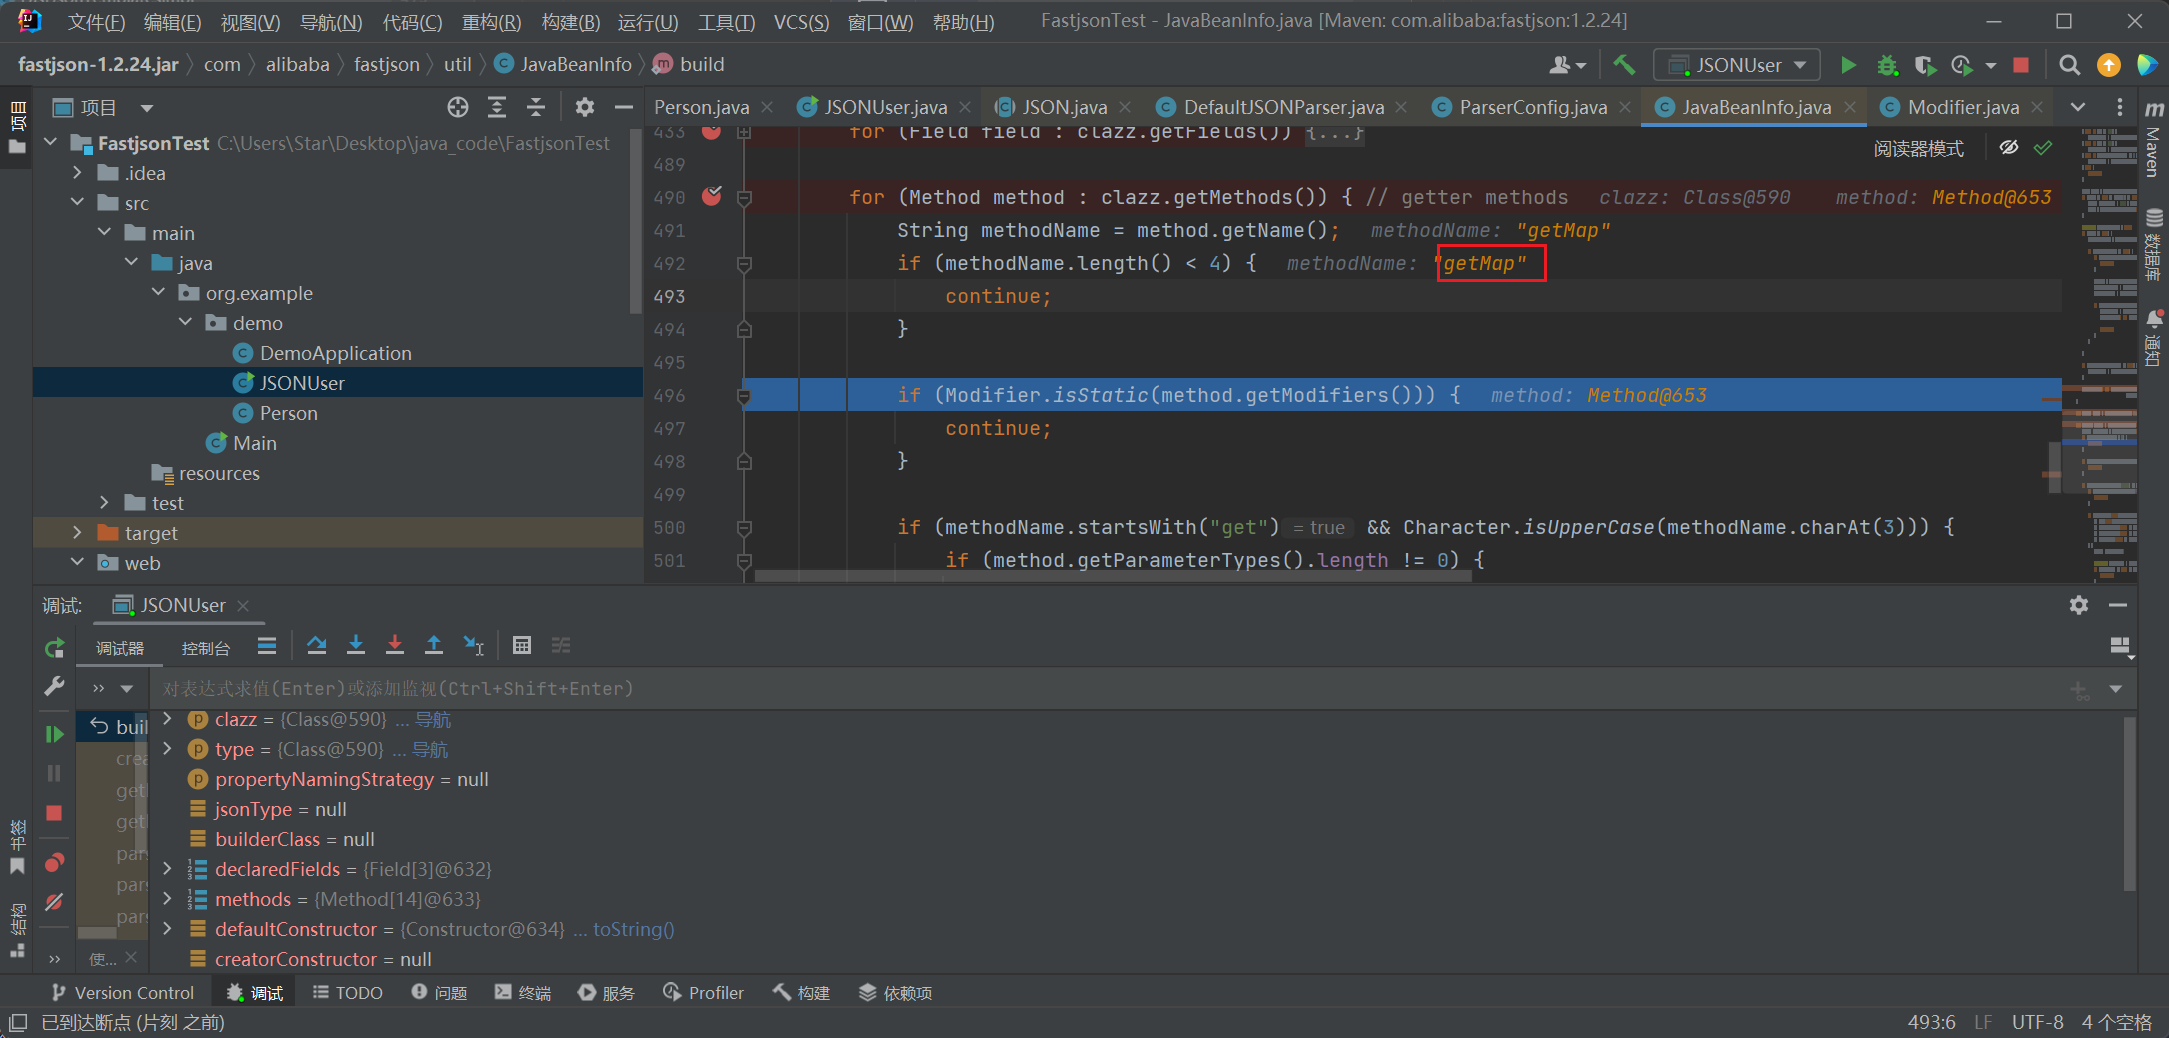Click the editor horizontal scrollbar
This screenshot has width=2169, height=1038.
[1112, 576]
